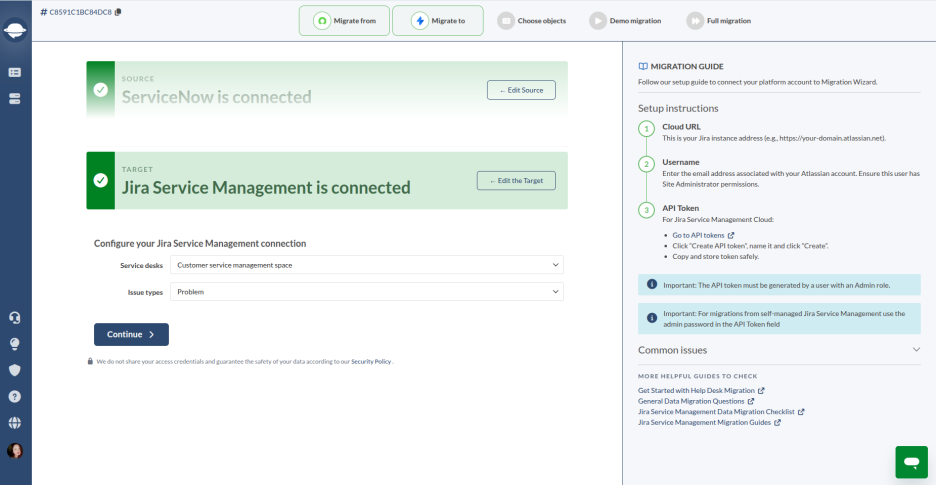Click the second Important info icon
The height and width of the screenshot is (485, 936).
click(x=652, y=318)
